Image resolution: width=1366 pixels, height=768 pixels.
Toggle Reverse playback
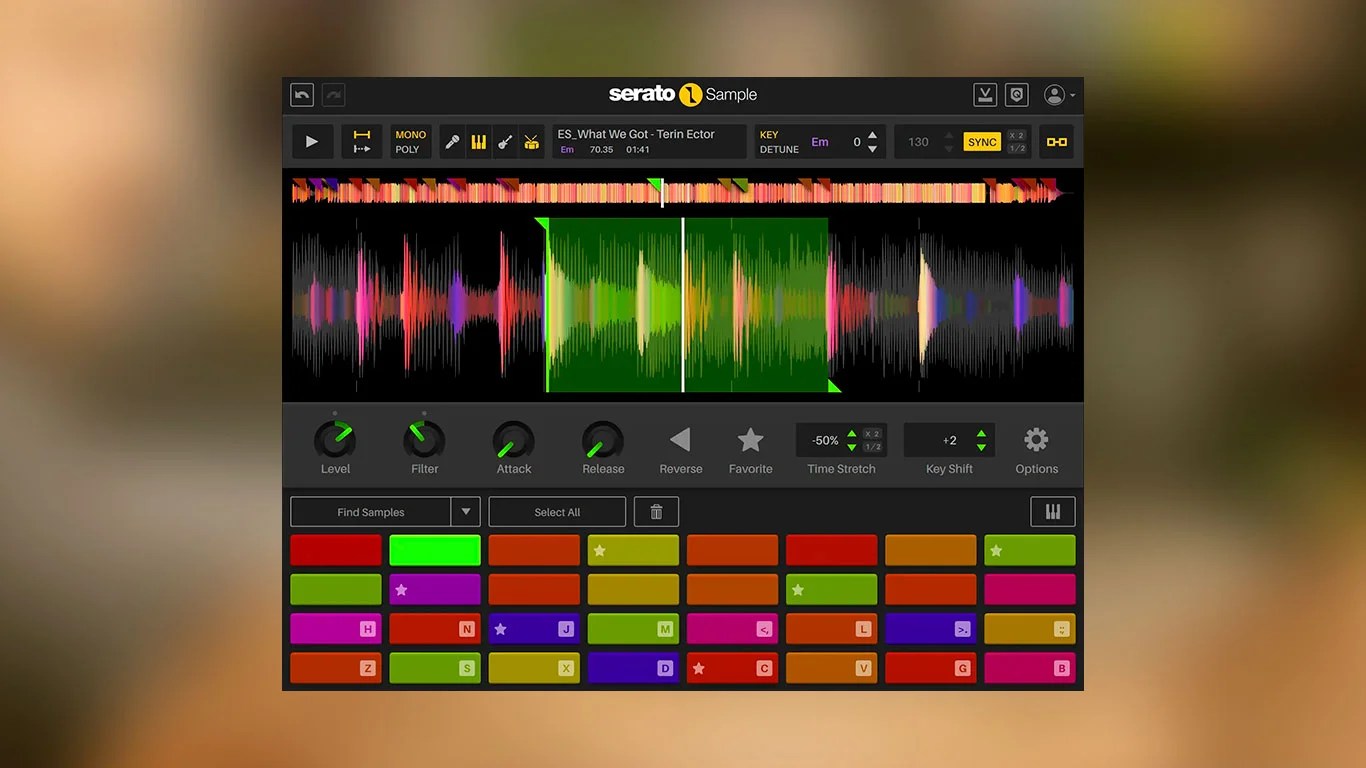tap(680, 440)
